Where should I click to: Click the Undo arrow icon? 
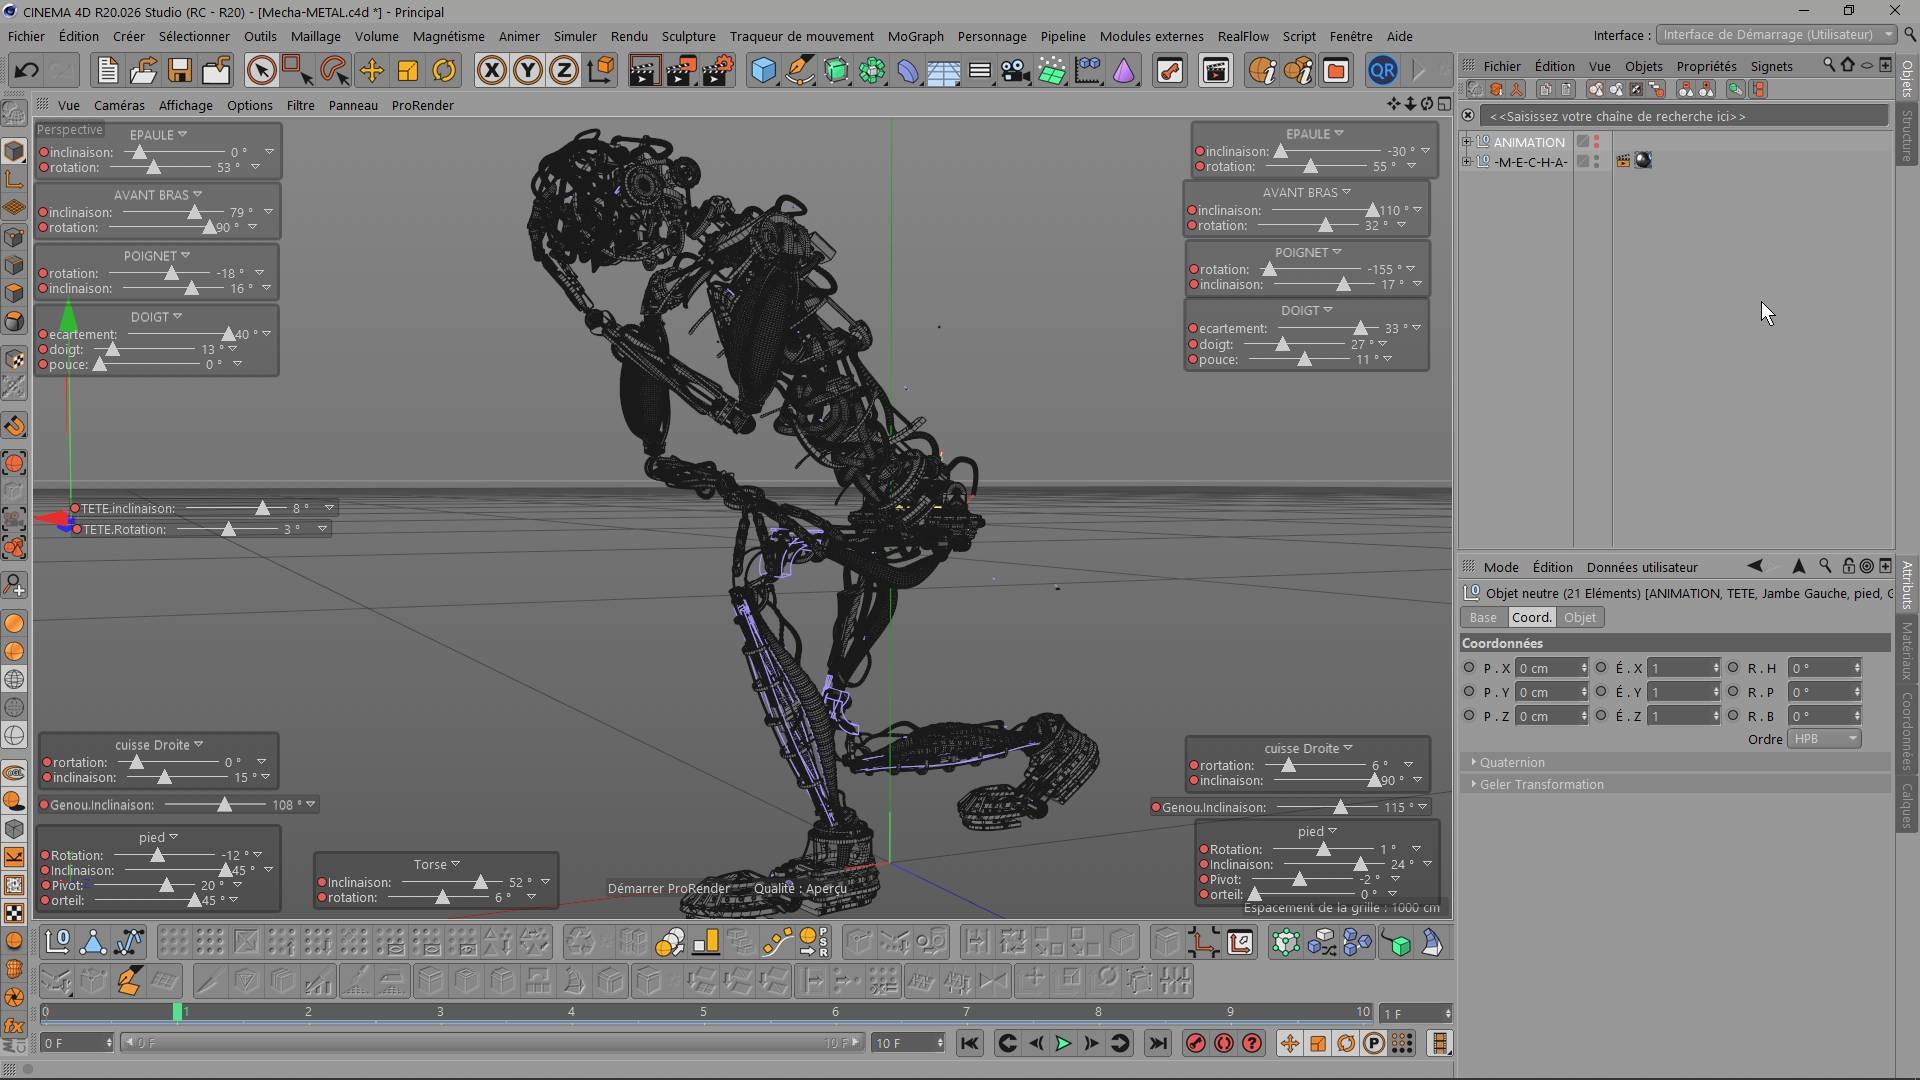27,71
